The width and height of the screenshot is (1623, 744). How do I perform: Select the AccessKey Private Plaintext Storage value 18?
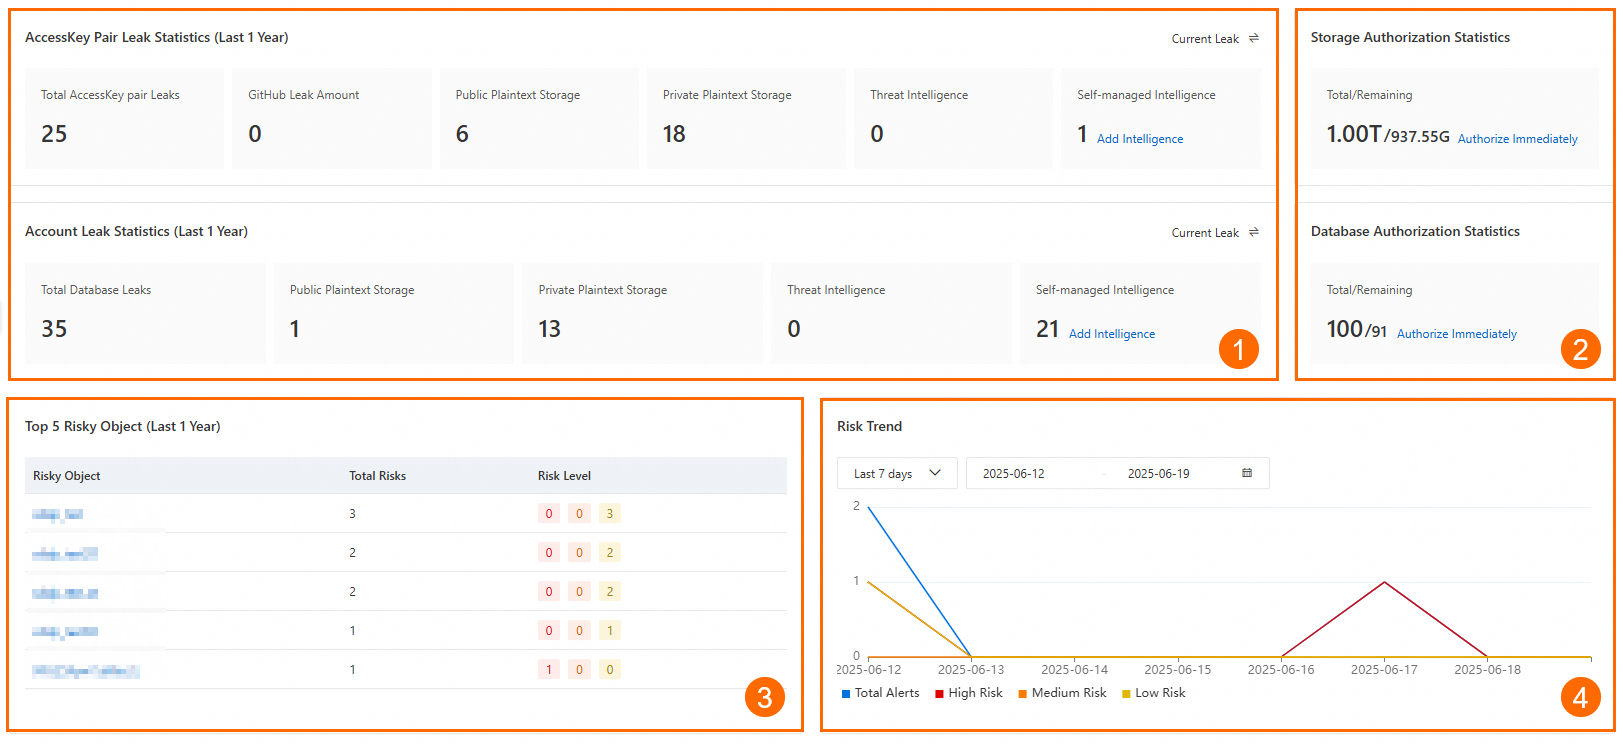click(x=674, y=134)
